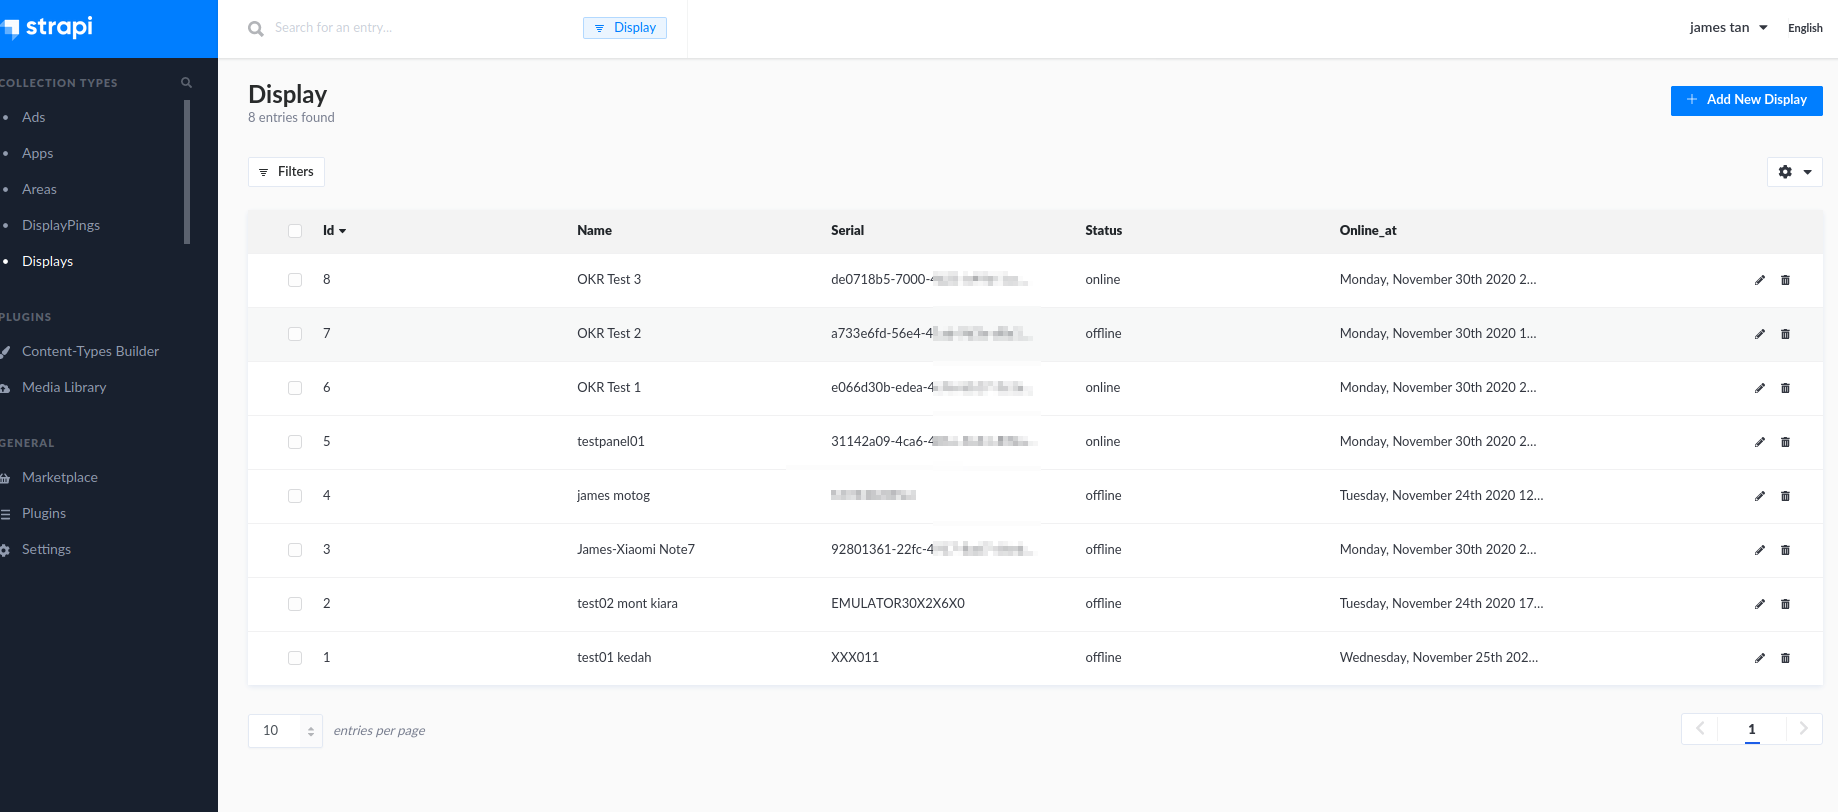The height and width of the screenshot is (812, 1838).
Task: Click the magnifier icon in top search bar
Action: coord(256,29)
